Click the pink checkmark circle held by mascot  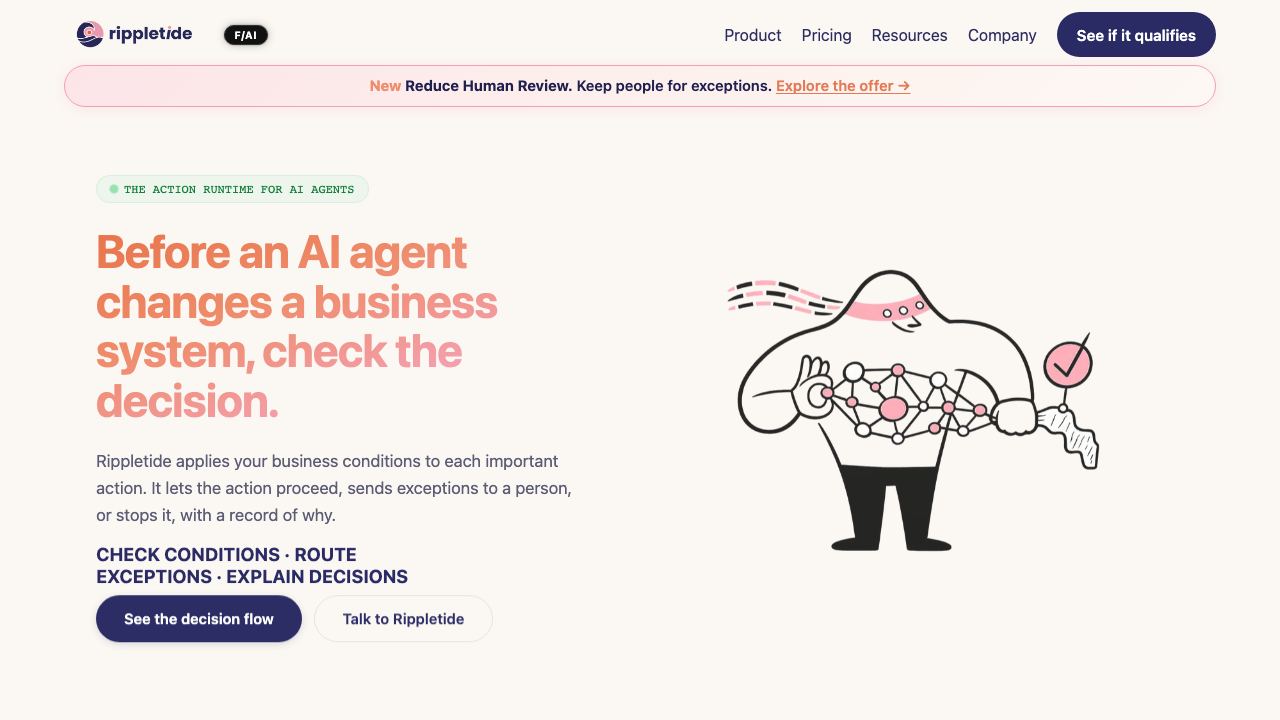pos(1067,364)
